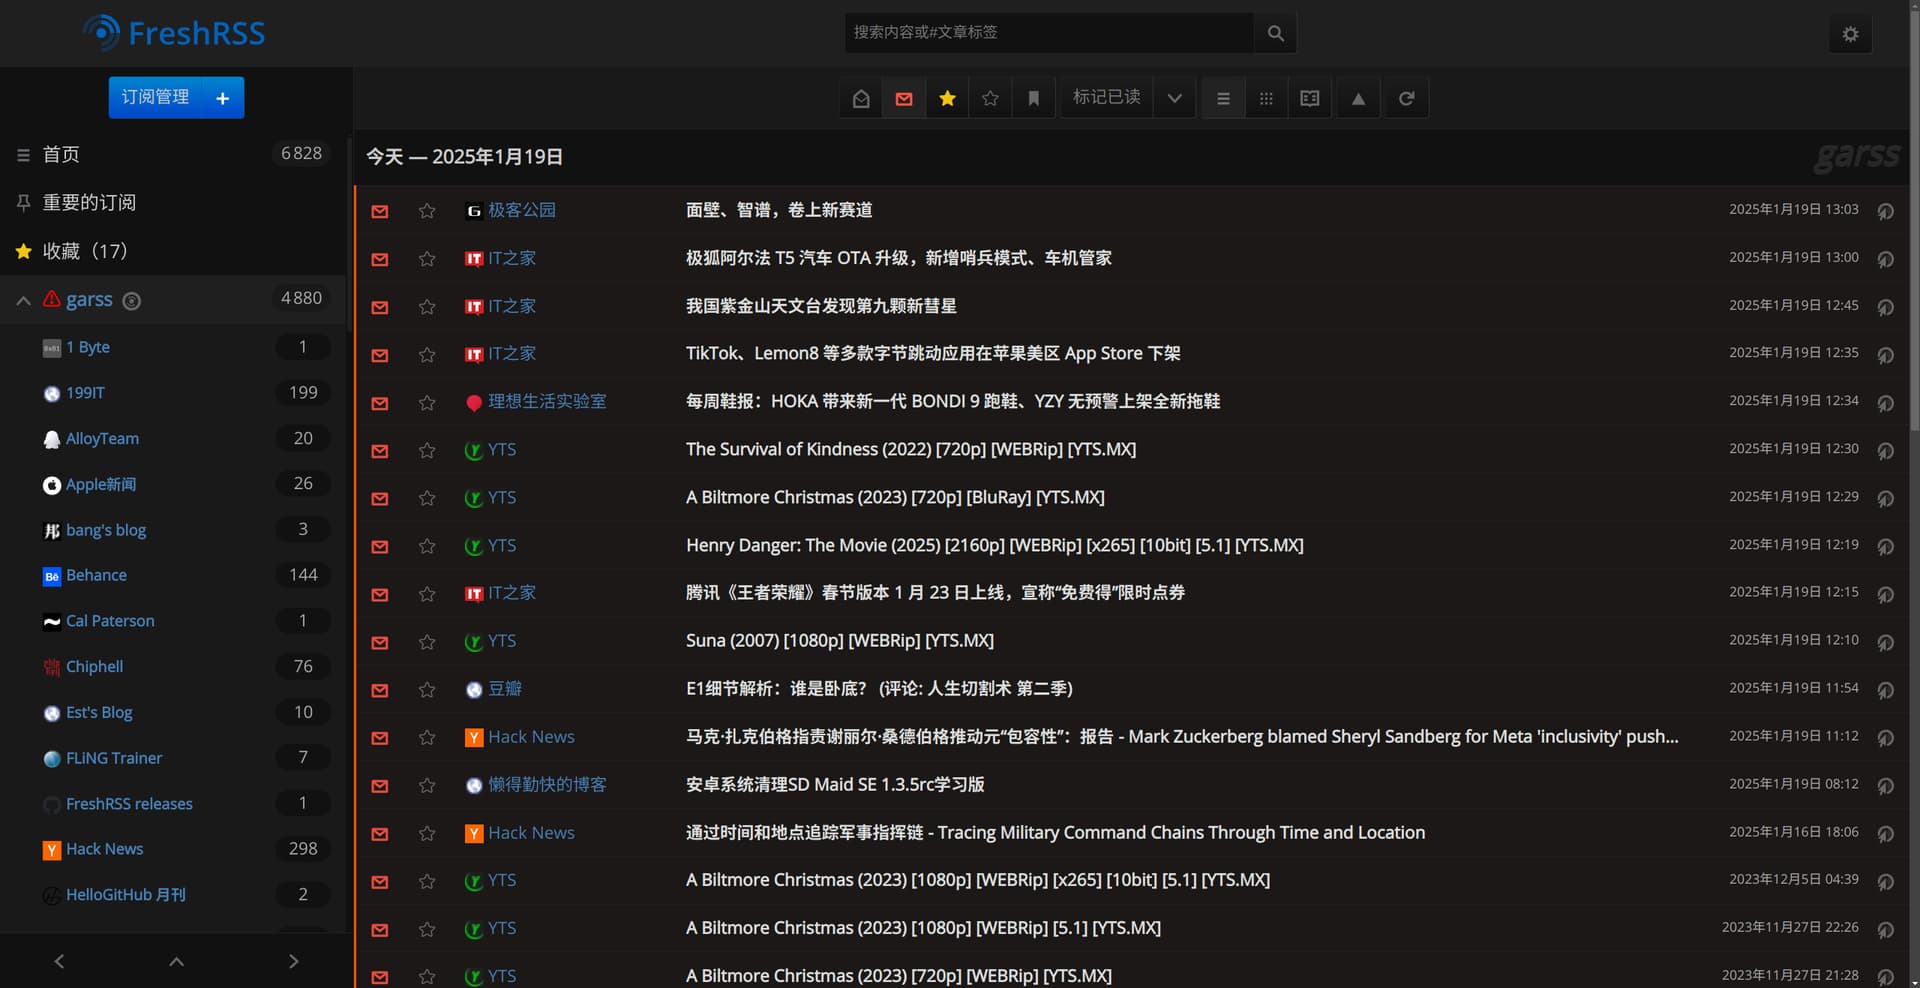Click the search magnifier button
Image resolution: width=1920 pixels, height=988 pixels.
pos(1275,33)
